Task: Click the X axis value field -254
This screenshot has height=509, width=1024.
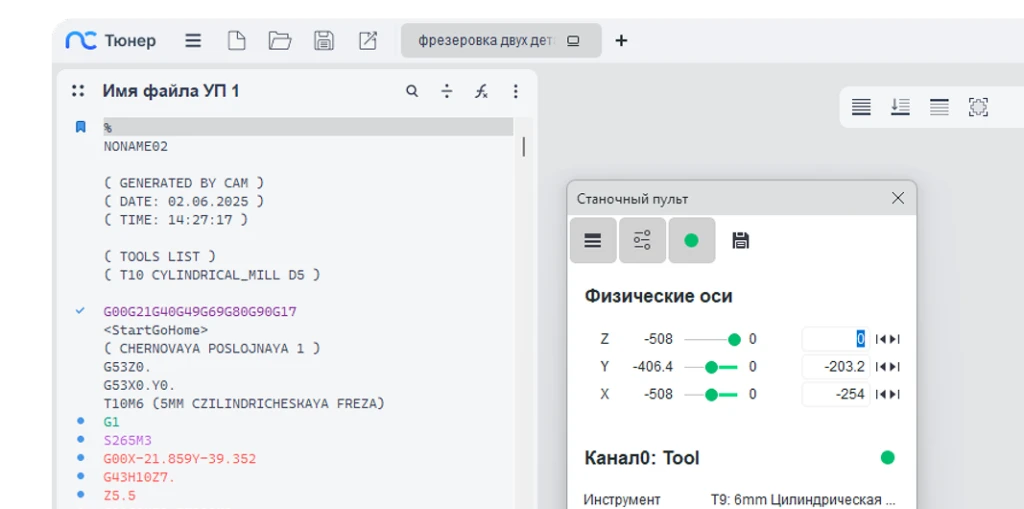Action: [x=836, y=394]
